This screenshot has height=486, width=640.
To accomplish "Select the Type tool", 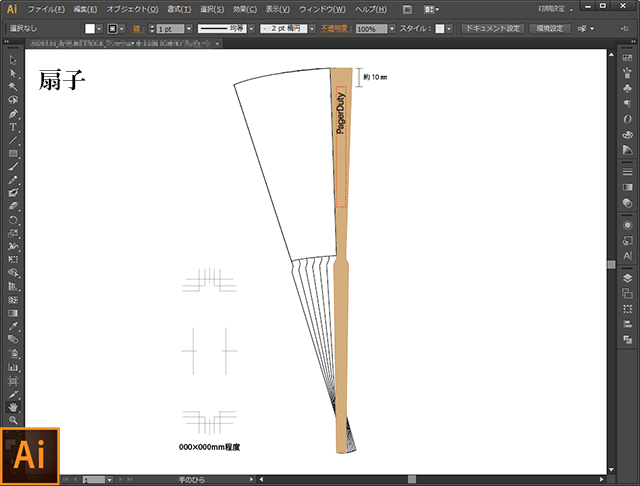I will (x=13, y=127).
